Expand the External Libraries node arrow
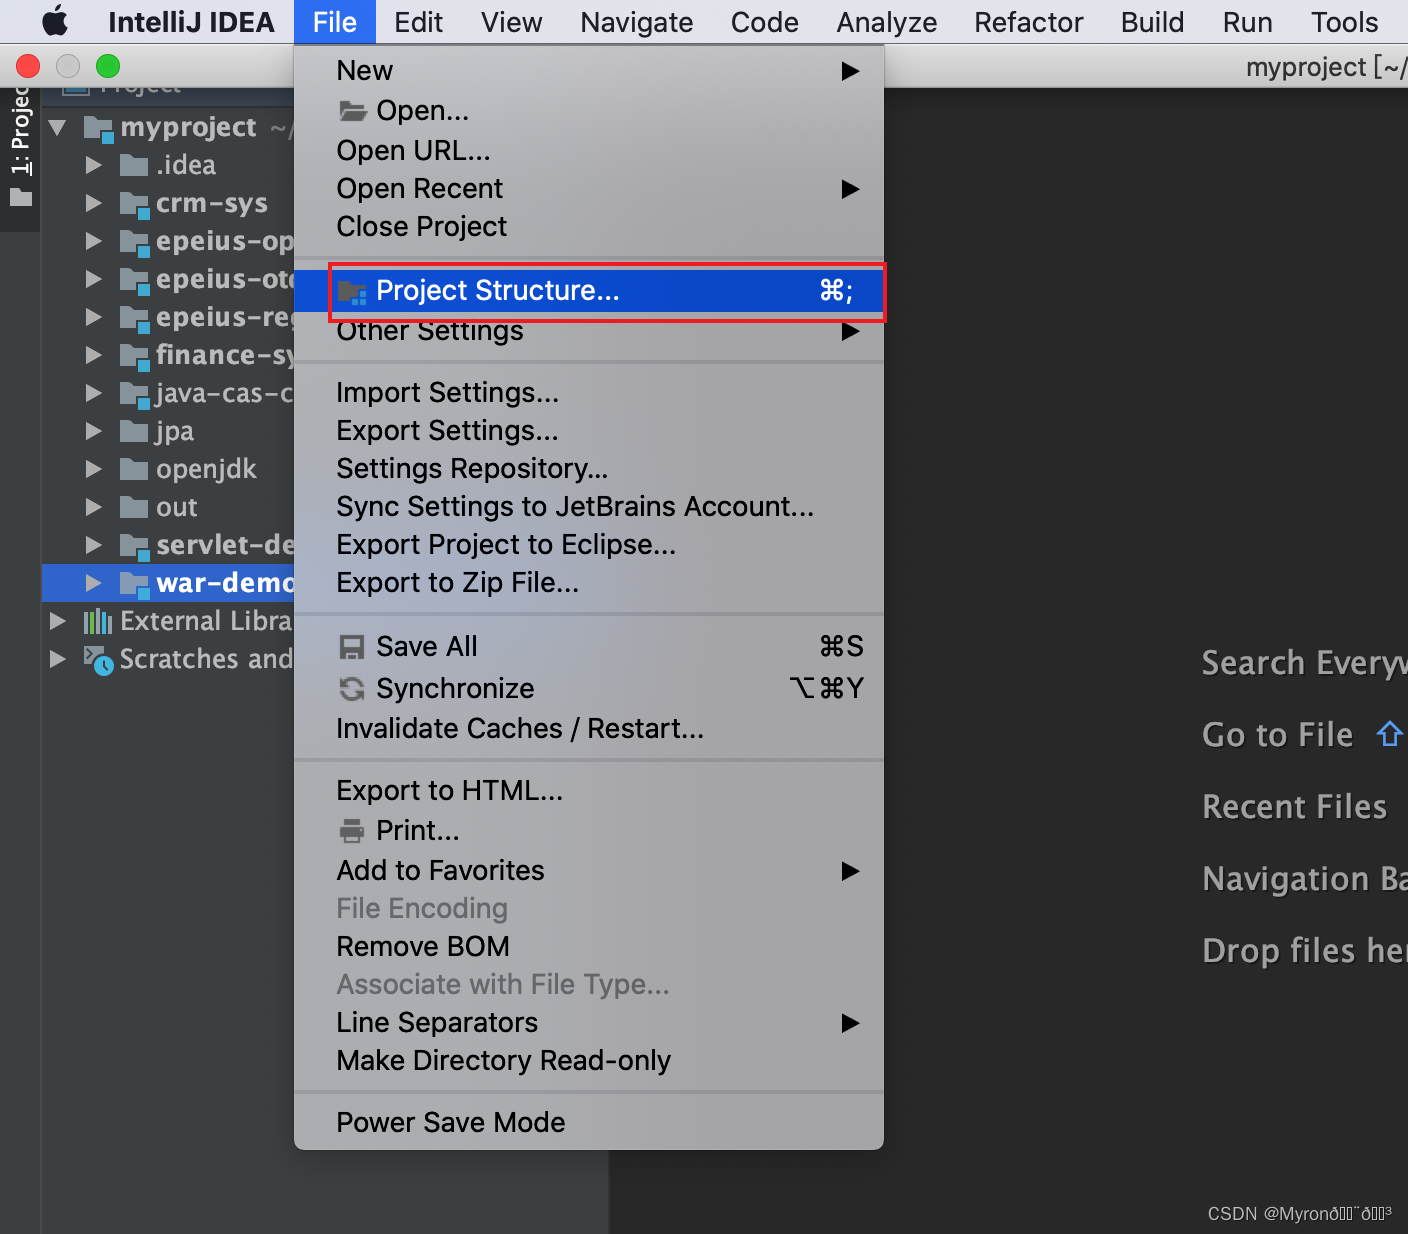 click(58, 622)
